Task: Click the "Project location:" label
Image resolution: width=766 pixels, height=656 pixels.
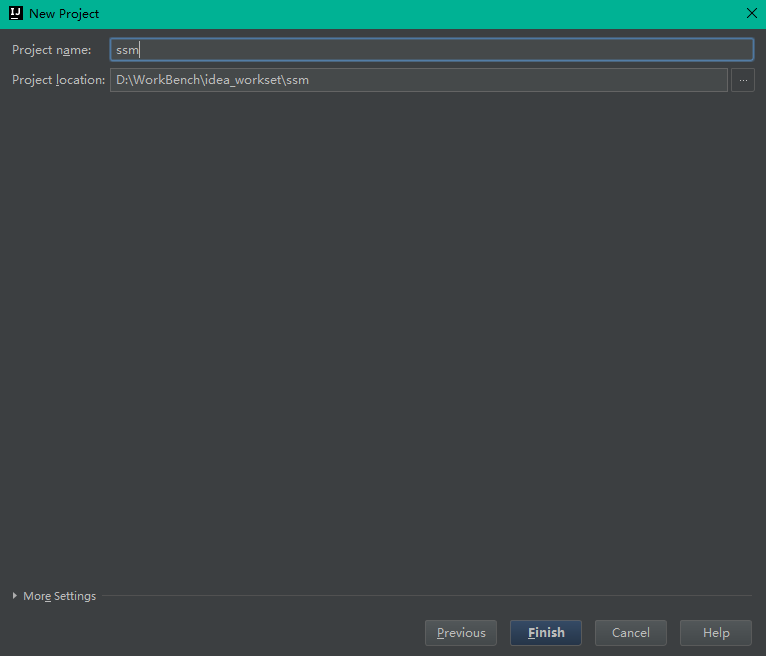Action: point(58,80)
